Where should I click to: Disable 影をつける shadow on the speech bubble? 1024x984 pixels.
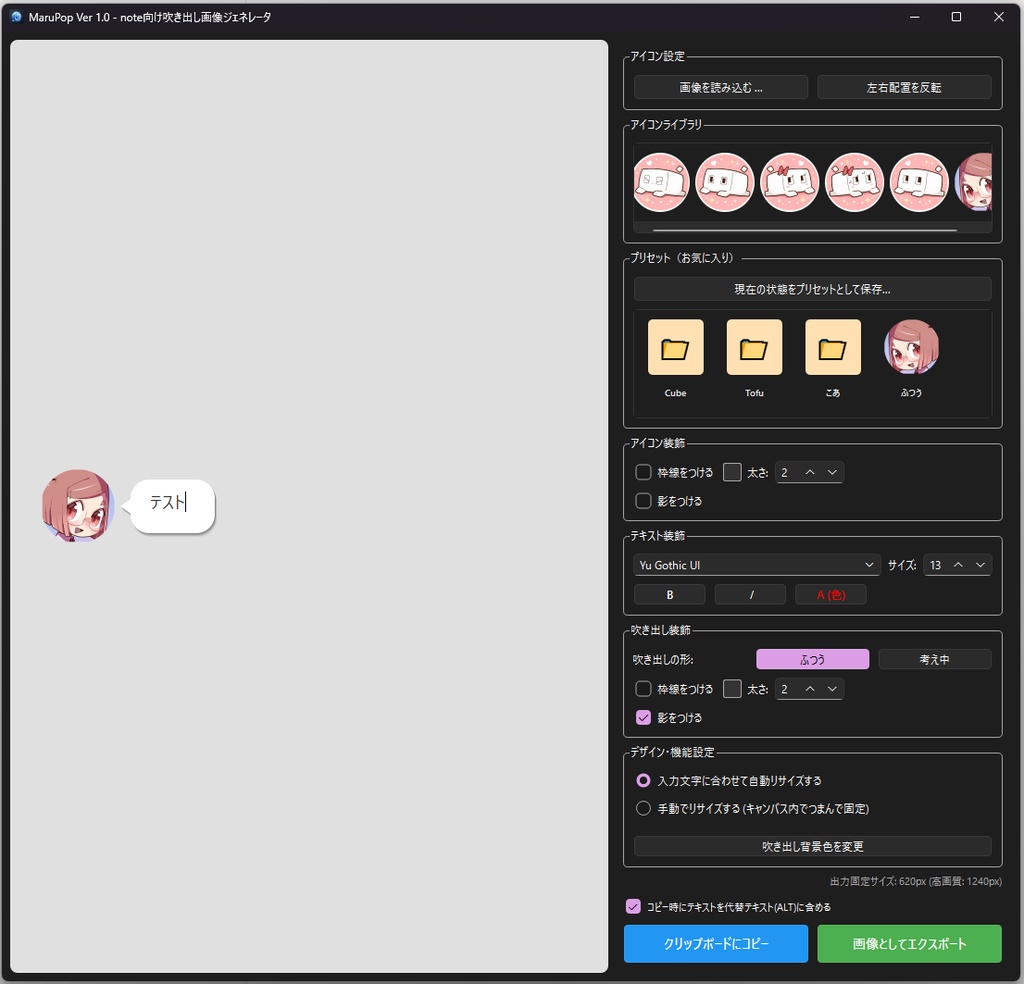point(643,717)
